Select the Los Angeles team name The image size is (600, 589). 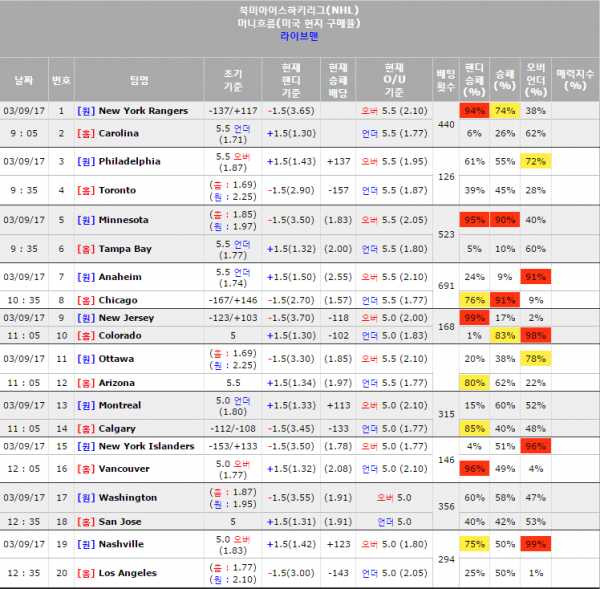(128, 573)
